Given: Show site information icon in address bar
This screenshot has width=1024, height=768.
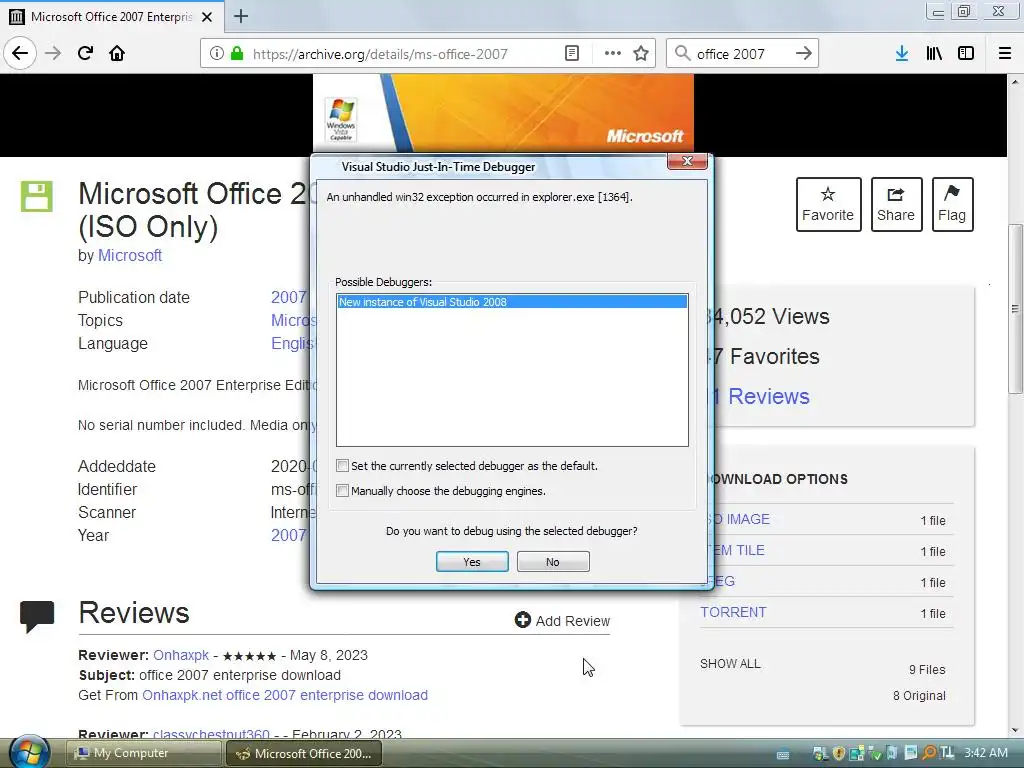Looking at the screenshot, I should point(216,54).
